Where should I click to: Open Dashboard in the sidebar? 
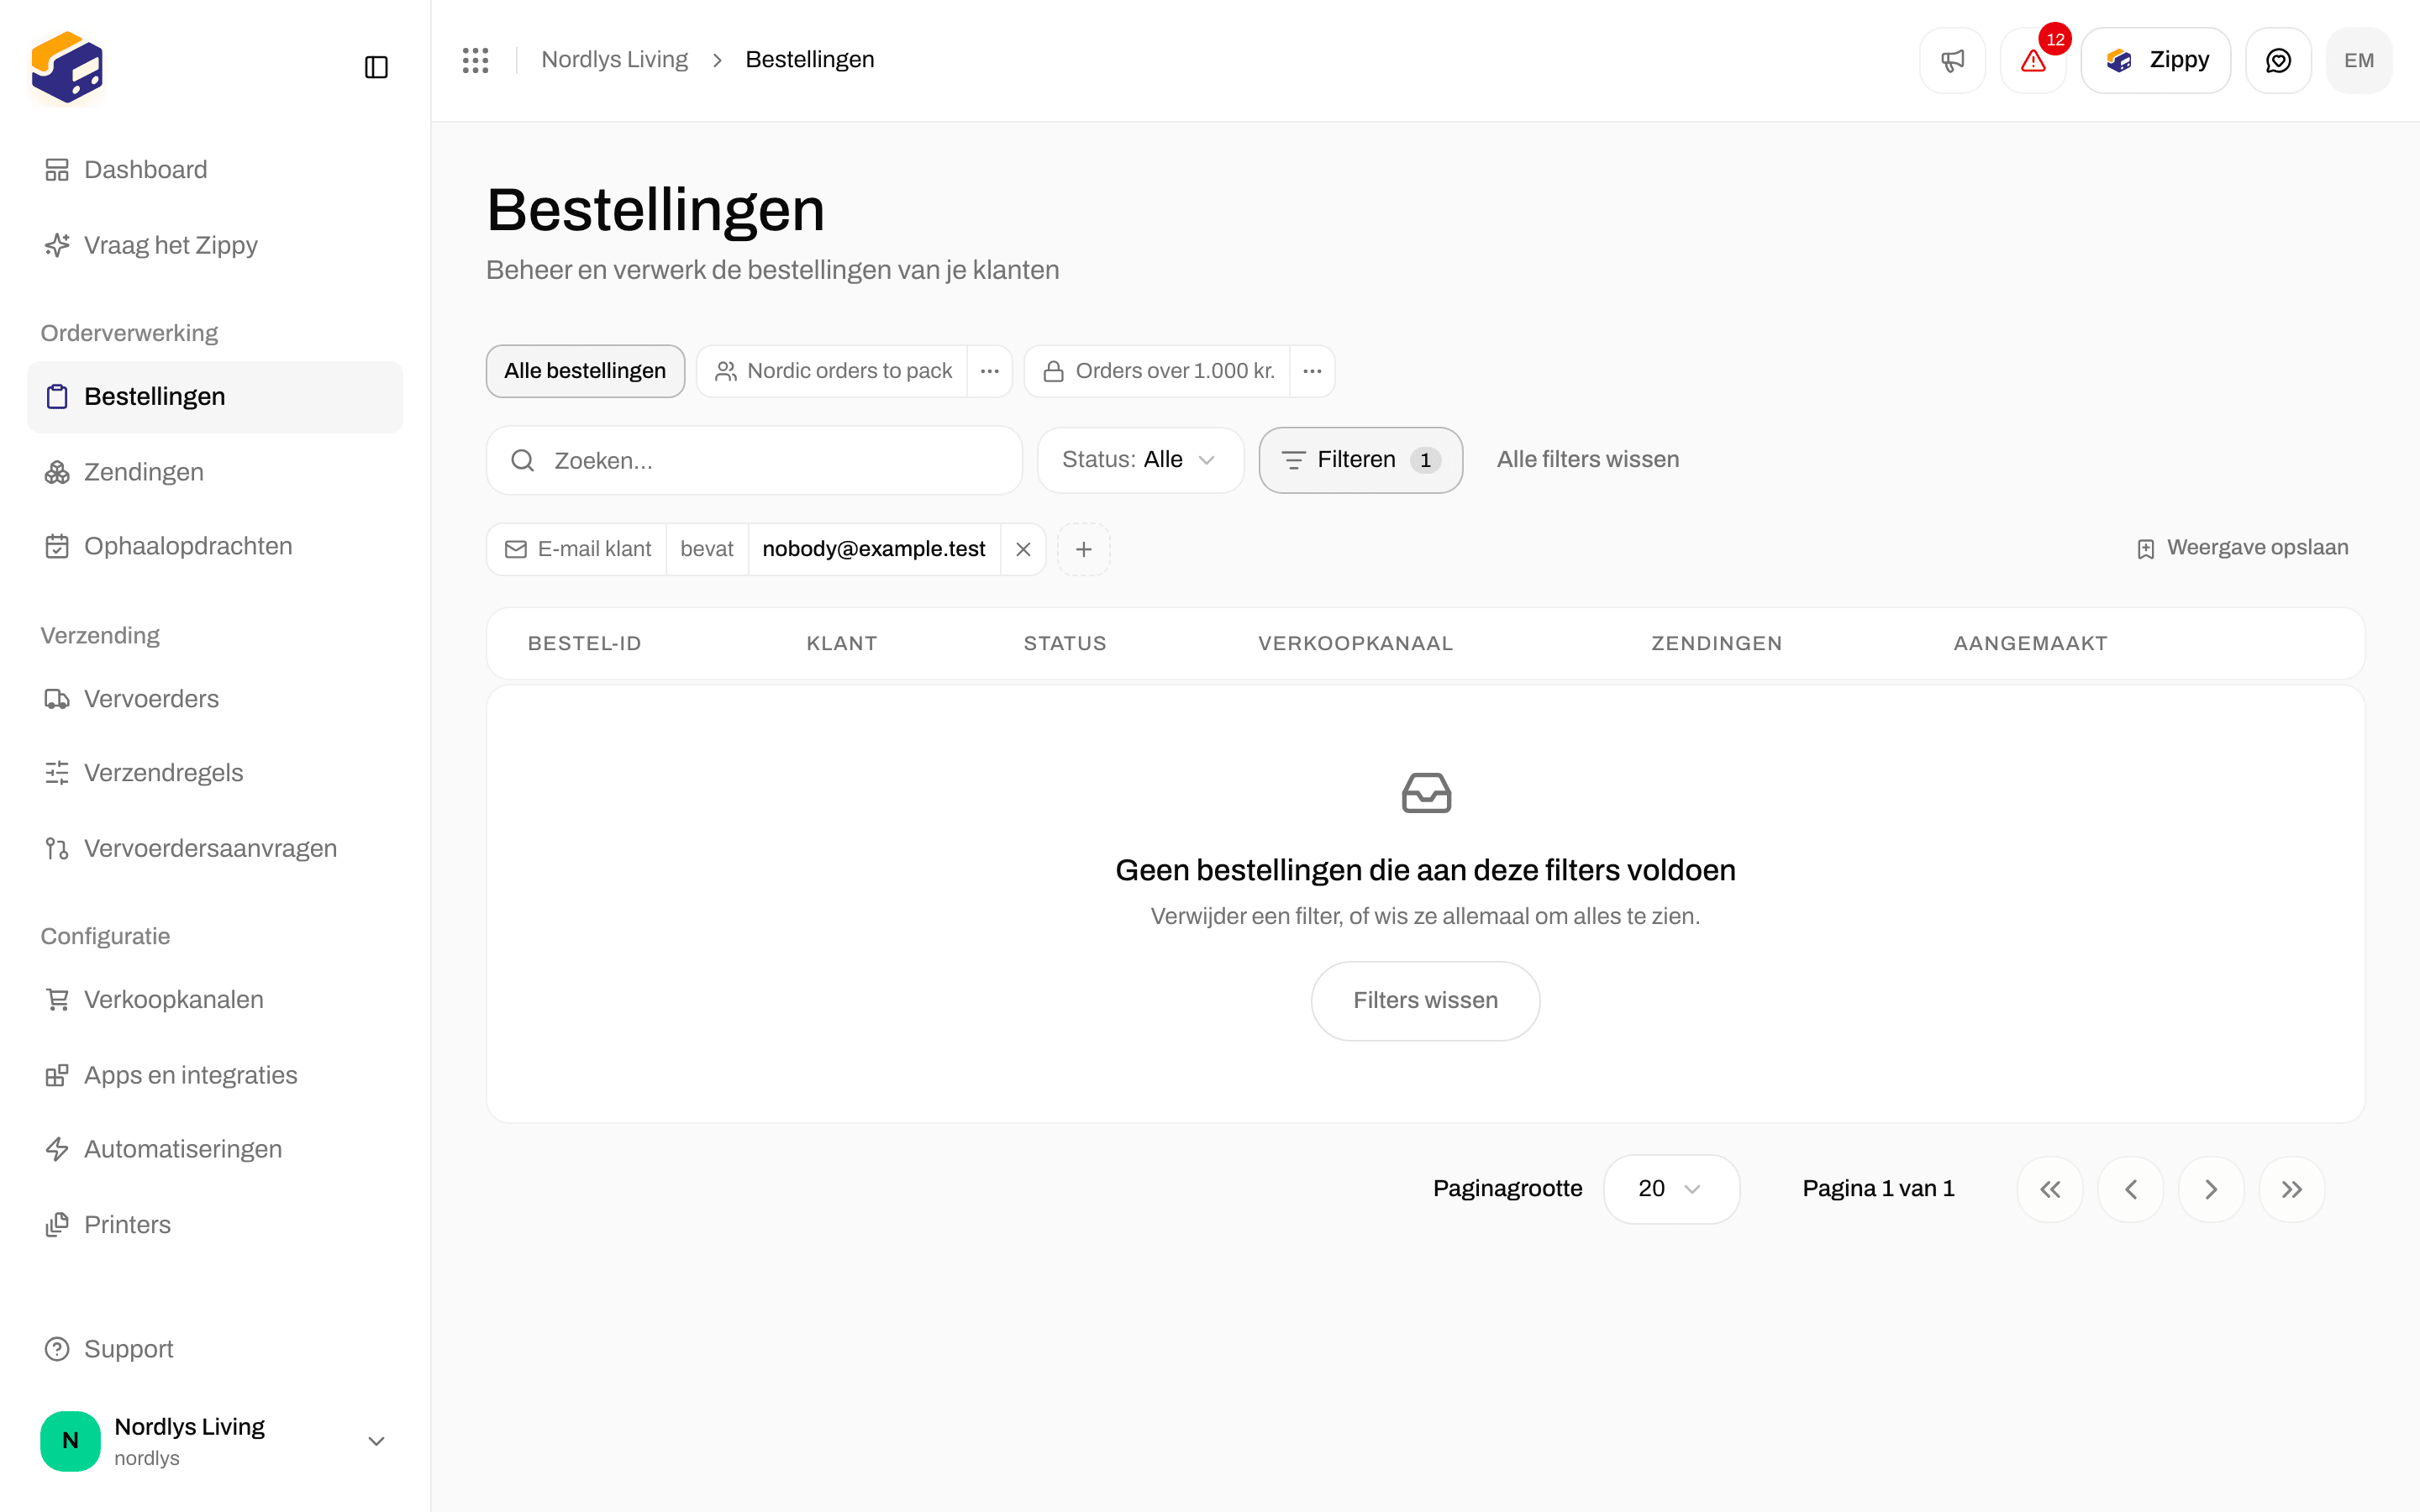214,170
